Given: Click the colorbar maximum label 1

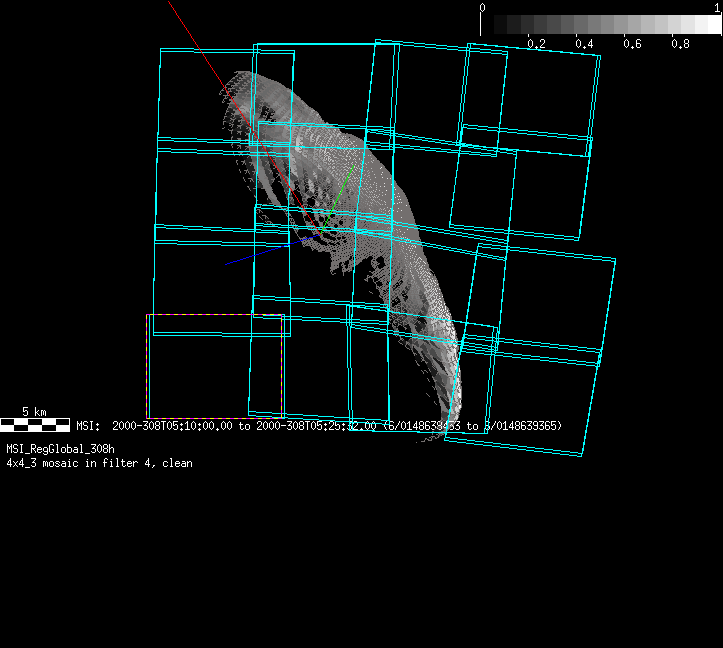Looking at the screenshot, I should (717, 7).
